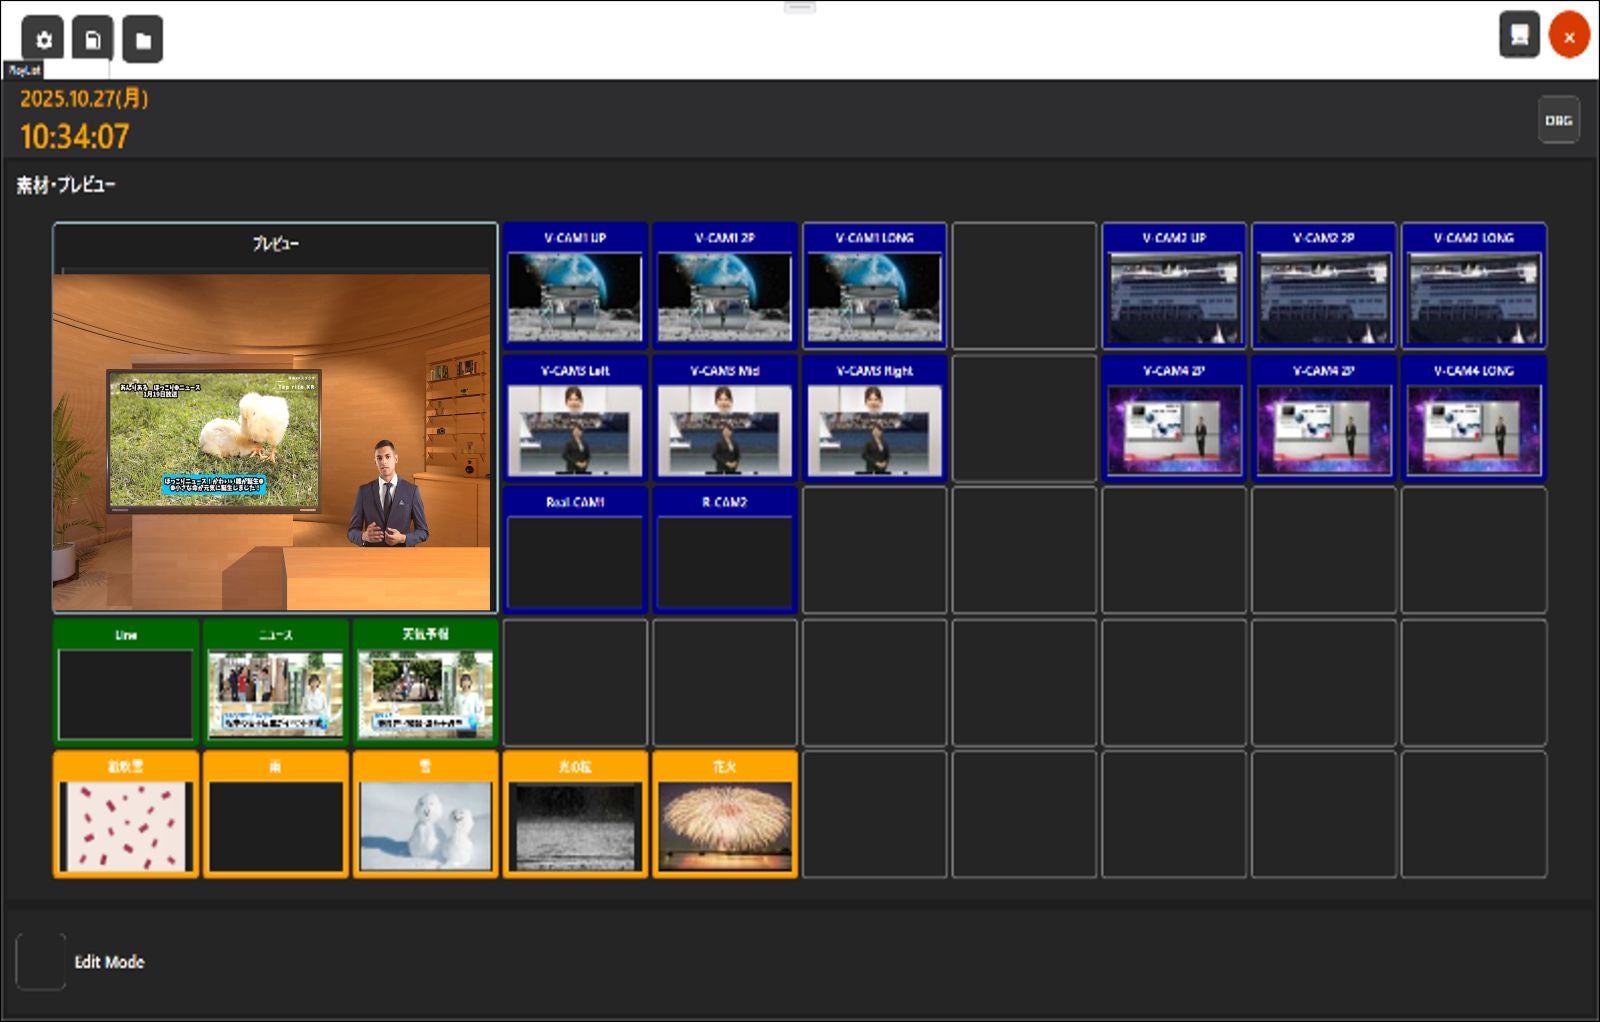Select the V-CAM1 UP source tile

(575, 286)
